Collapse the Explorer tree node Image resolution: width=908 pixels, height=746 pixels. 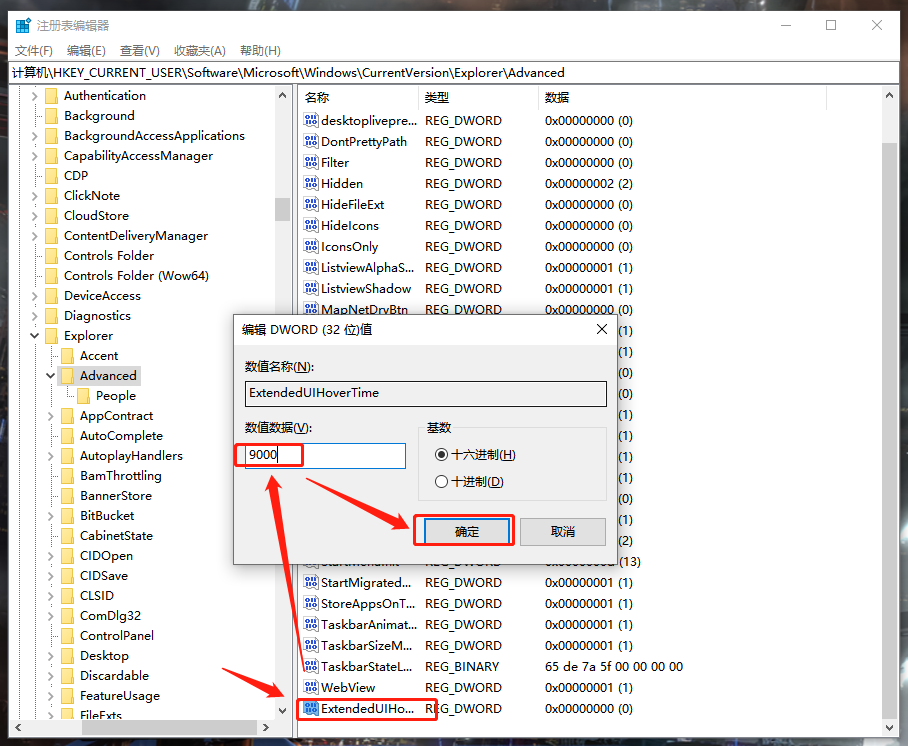click(35, 335)
